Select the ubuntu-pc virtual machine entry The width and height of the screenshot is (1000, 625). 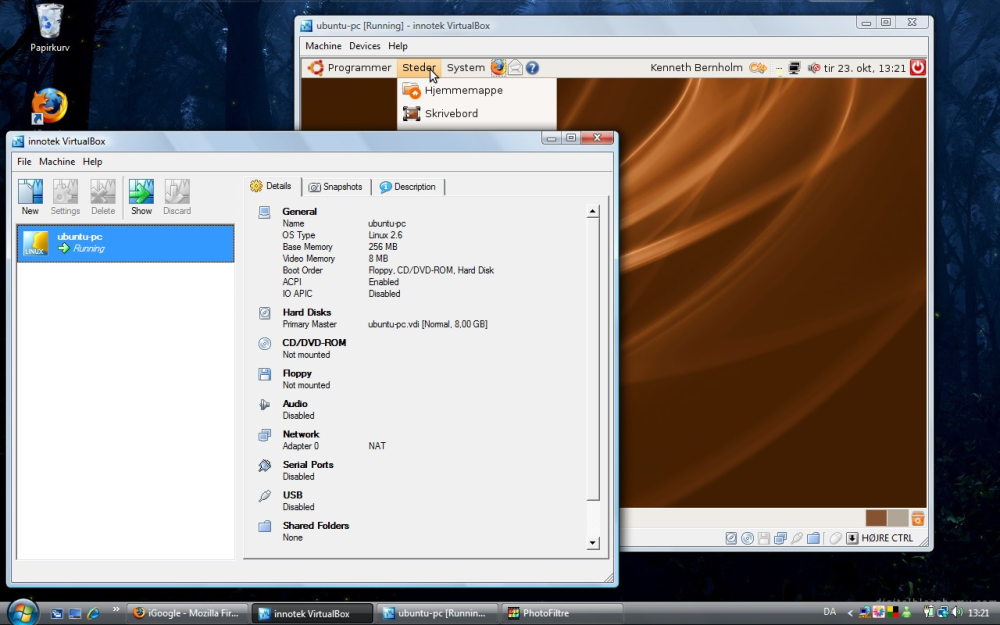point(125,243)
